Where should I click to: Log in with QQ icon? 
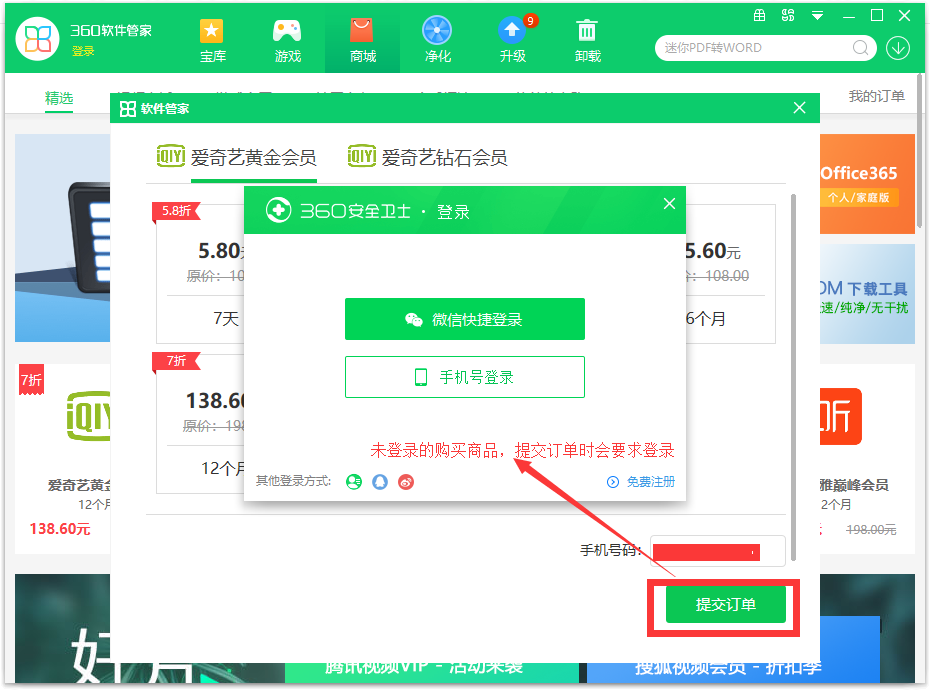[380, 482]
